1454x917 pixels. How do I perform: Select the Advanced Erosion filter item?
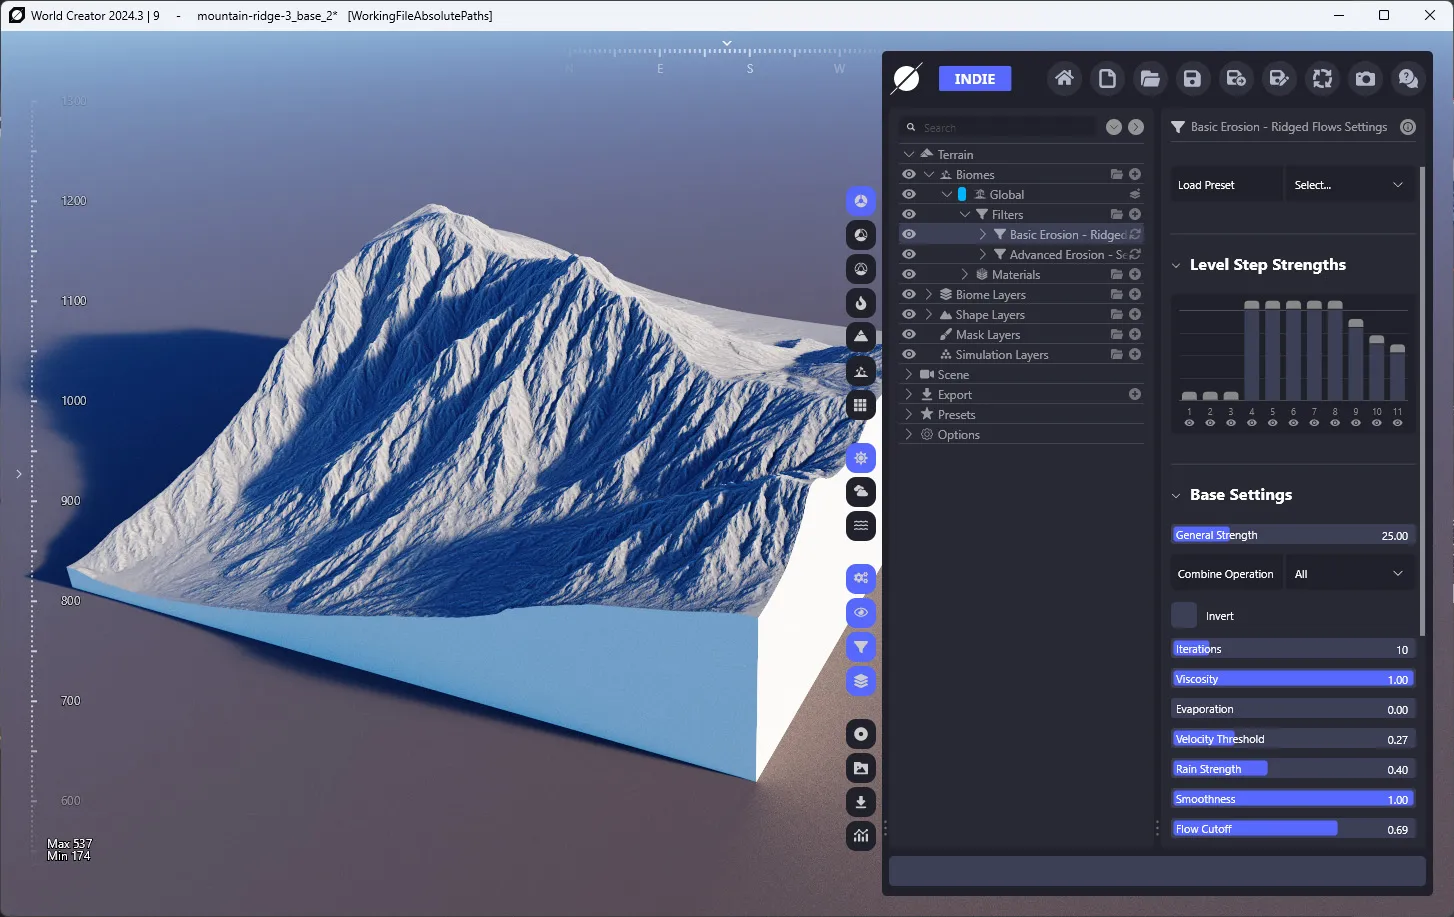(x=1067, y=254)
